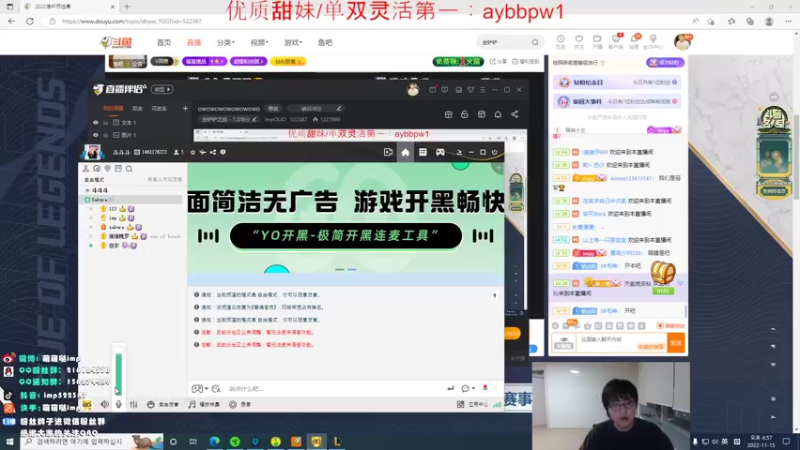Toggle visibility of 图片 1 layer

95,135
